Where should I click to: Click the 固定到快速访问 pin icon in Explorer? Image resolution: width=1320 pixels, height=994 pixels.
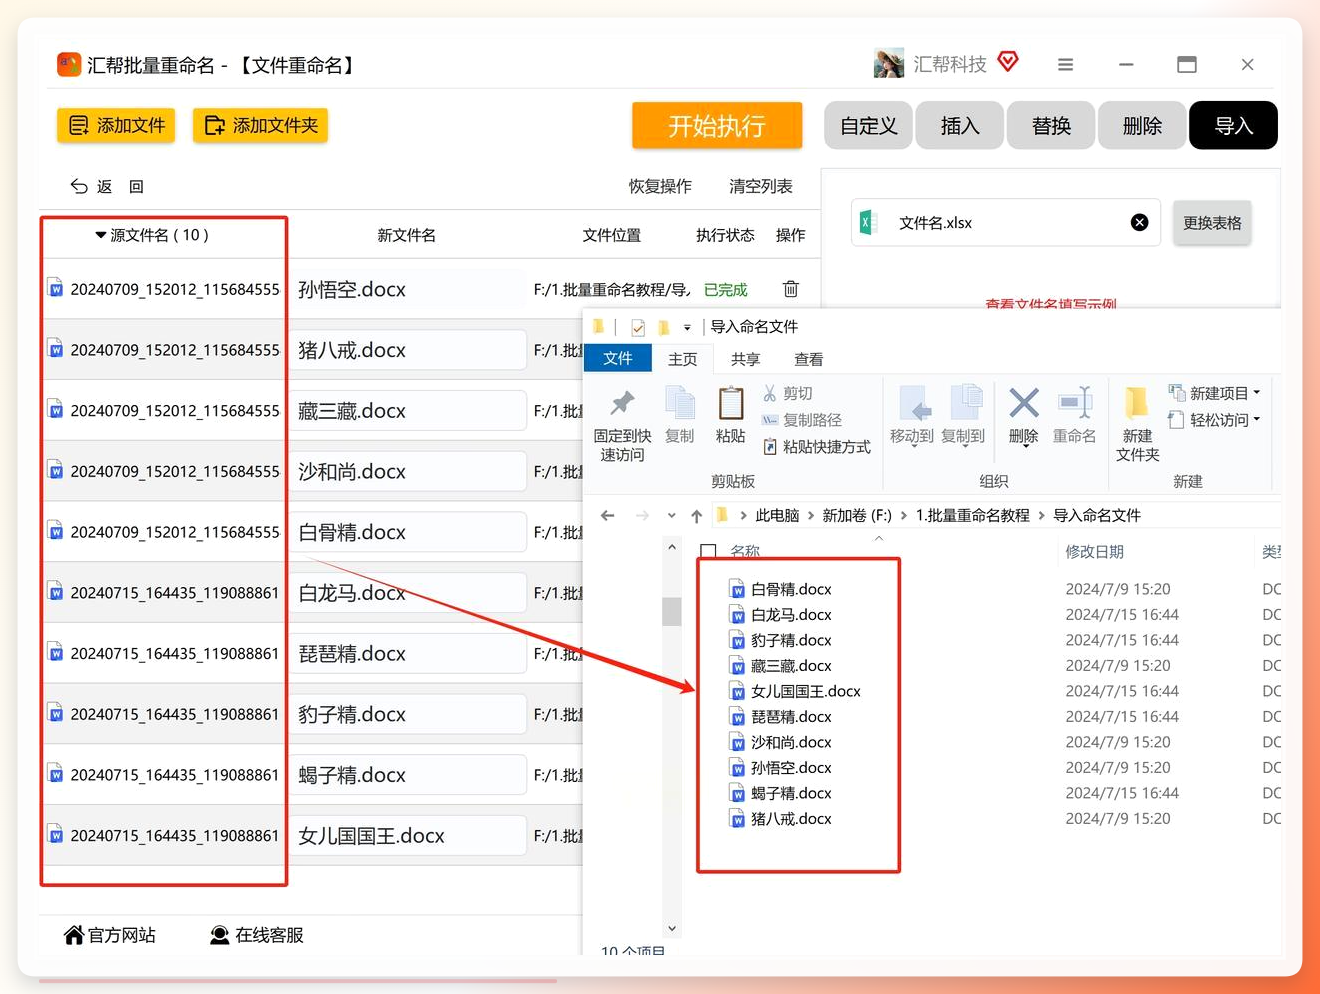(x=622, y=403)
